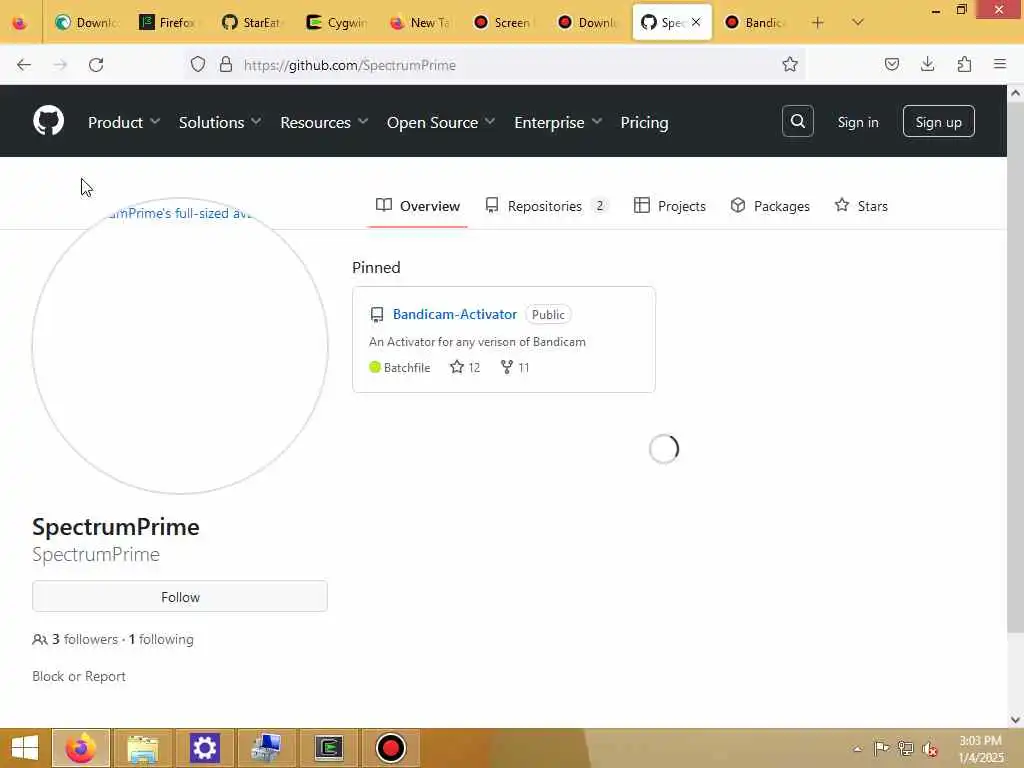Click the Action Center flag tray icon
This screenshot has width=1024, height=768.
coord(881,748)
